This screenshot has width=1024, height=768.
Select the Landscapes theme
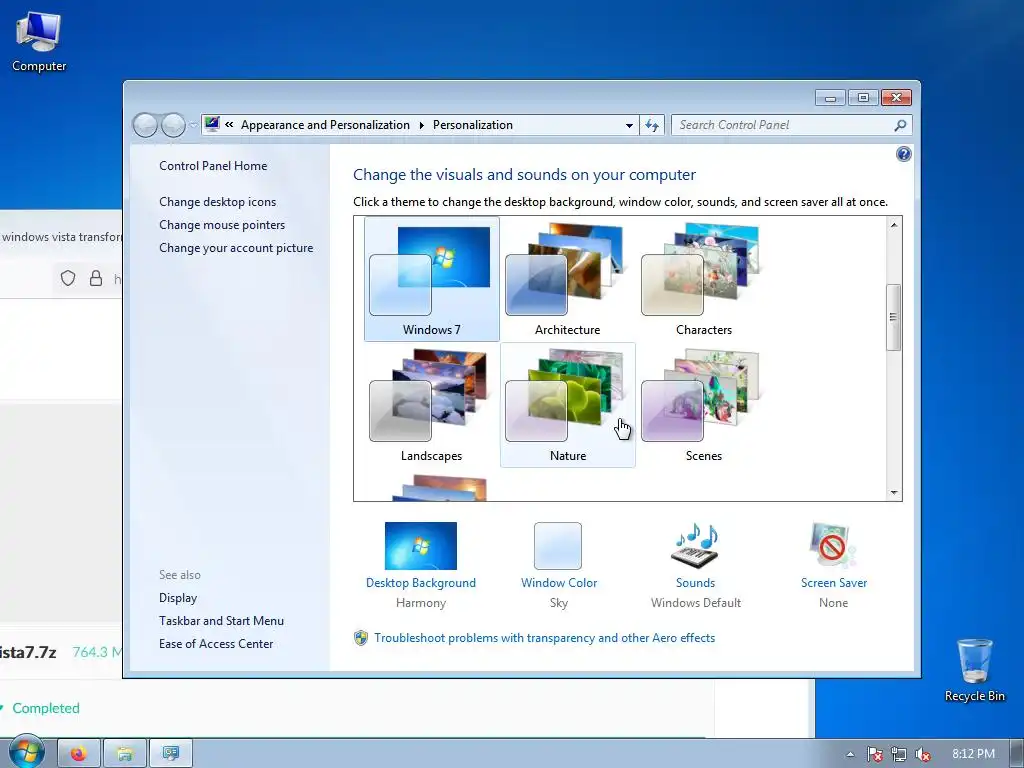click(x=432, y=405)
